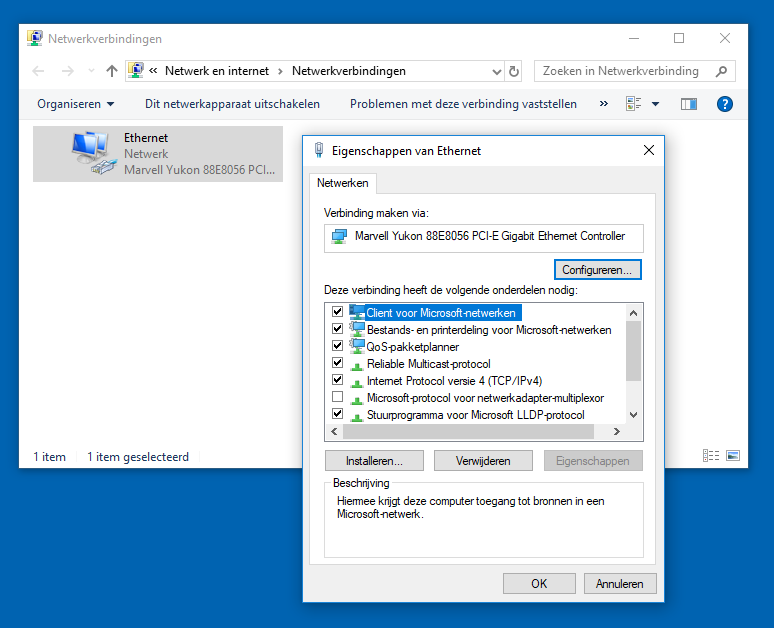Click Annuleren to cancel dialog
The image size is (774, 628).
point(620,584)
